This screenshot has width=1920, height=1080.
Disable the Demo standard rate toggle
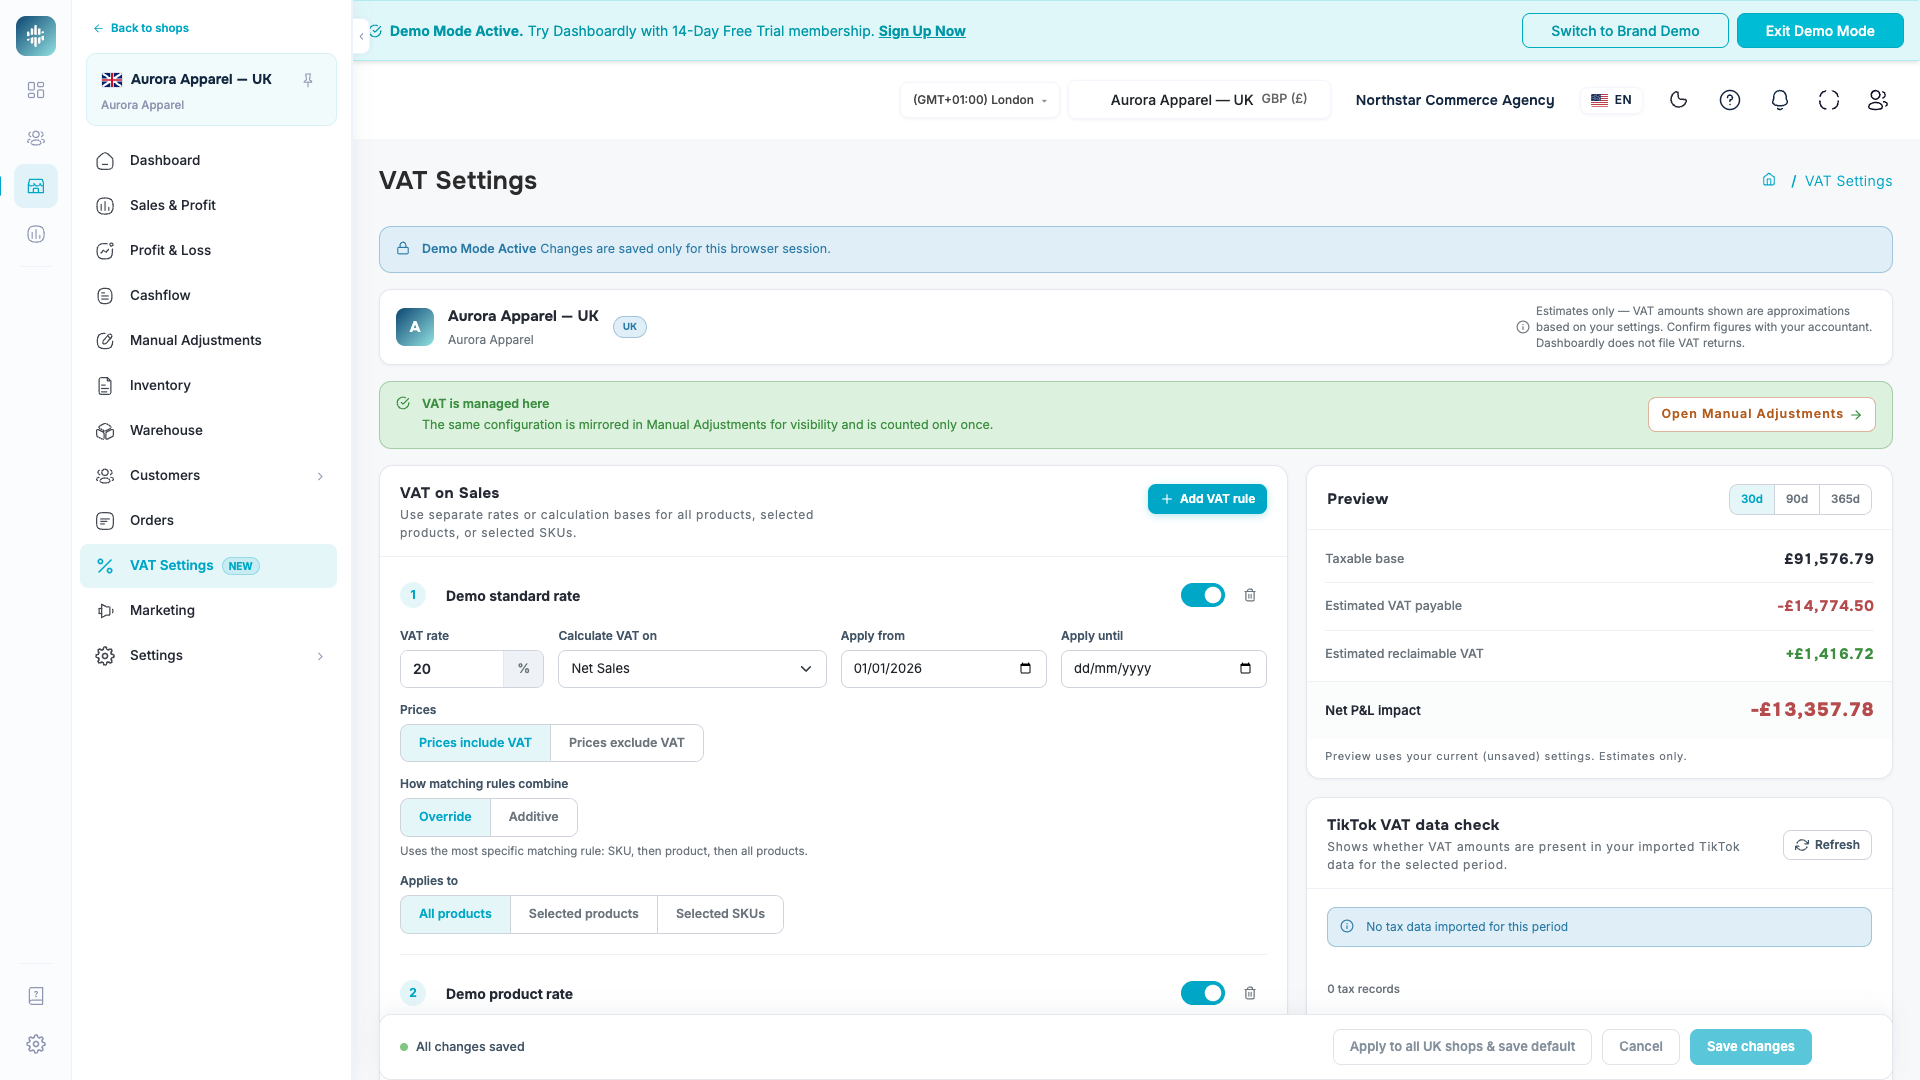pos(1203,596)
